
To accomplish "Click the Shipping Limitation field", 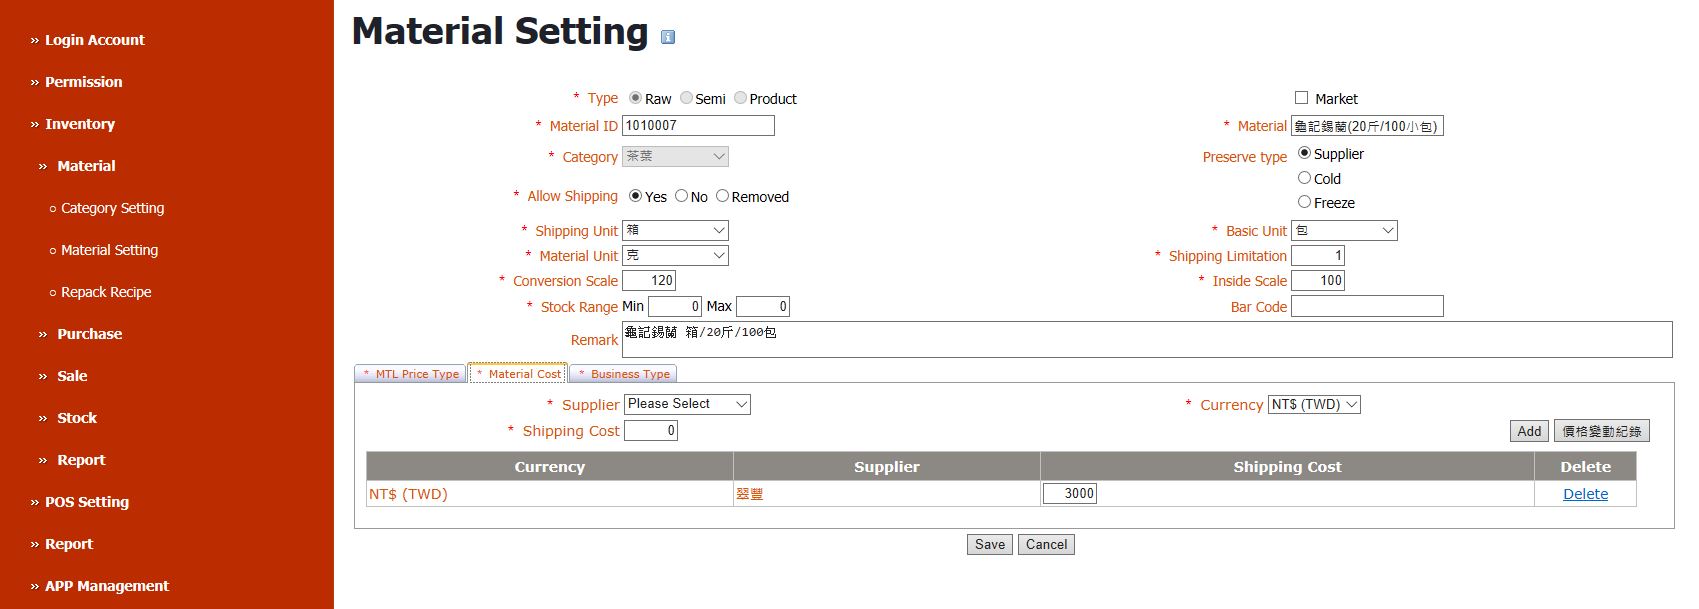I will click(x=1318, y=256).
